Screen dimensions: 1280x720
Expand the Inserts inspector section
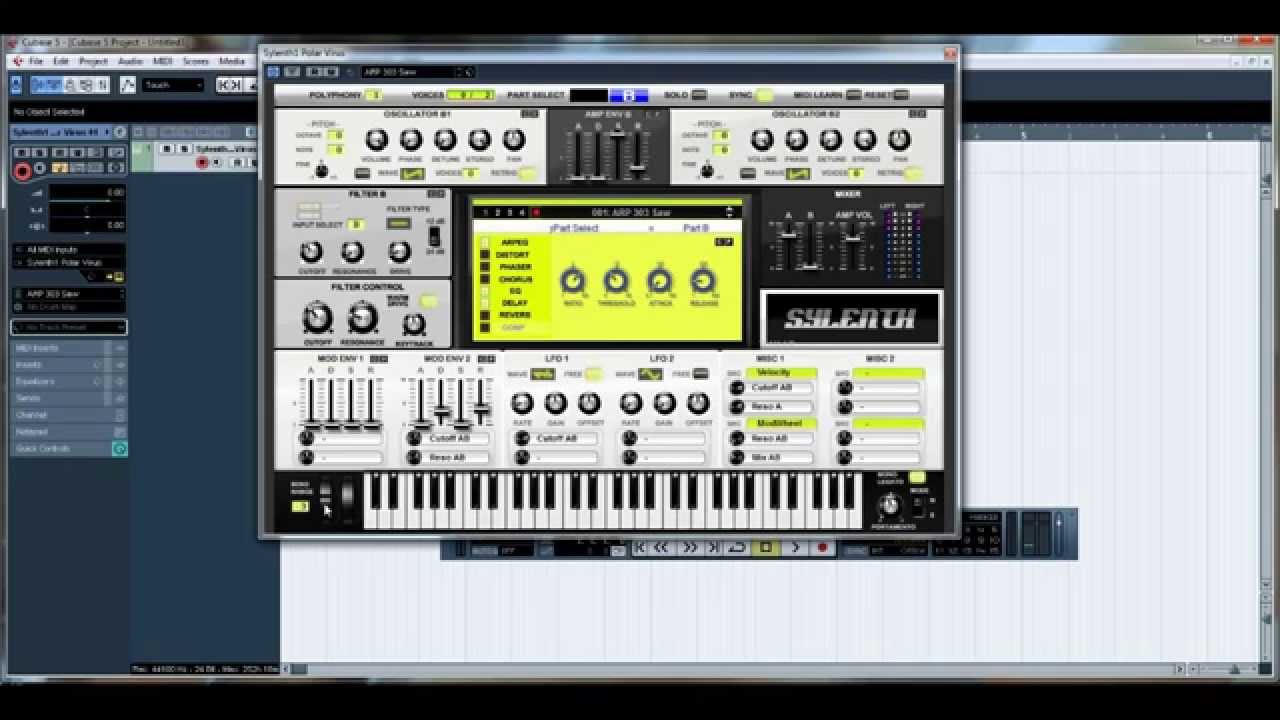(x=69, y=365)
